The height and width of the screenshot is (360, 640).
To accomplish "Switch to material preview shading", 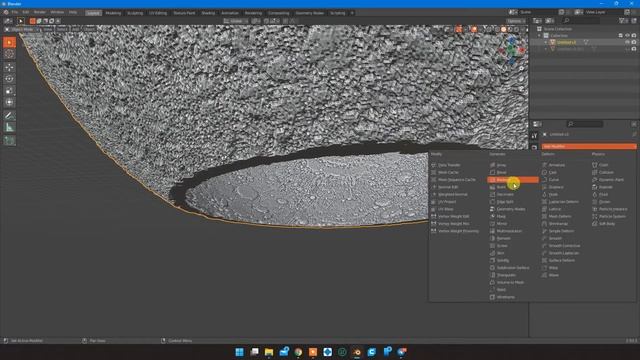I will 510,29.
